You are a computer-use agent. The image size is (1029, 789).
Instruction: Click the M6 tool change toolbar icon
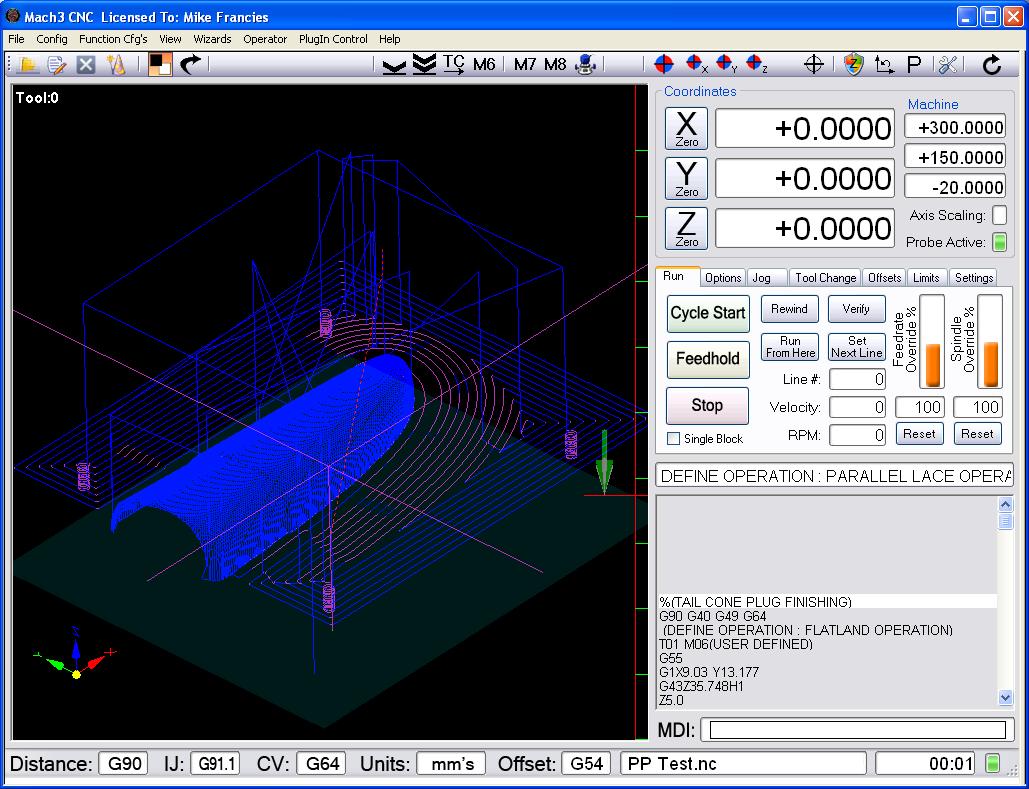click(484, 65)
